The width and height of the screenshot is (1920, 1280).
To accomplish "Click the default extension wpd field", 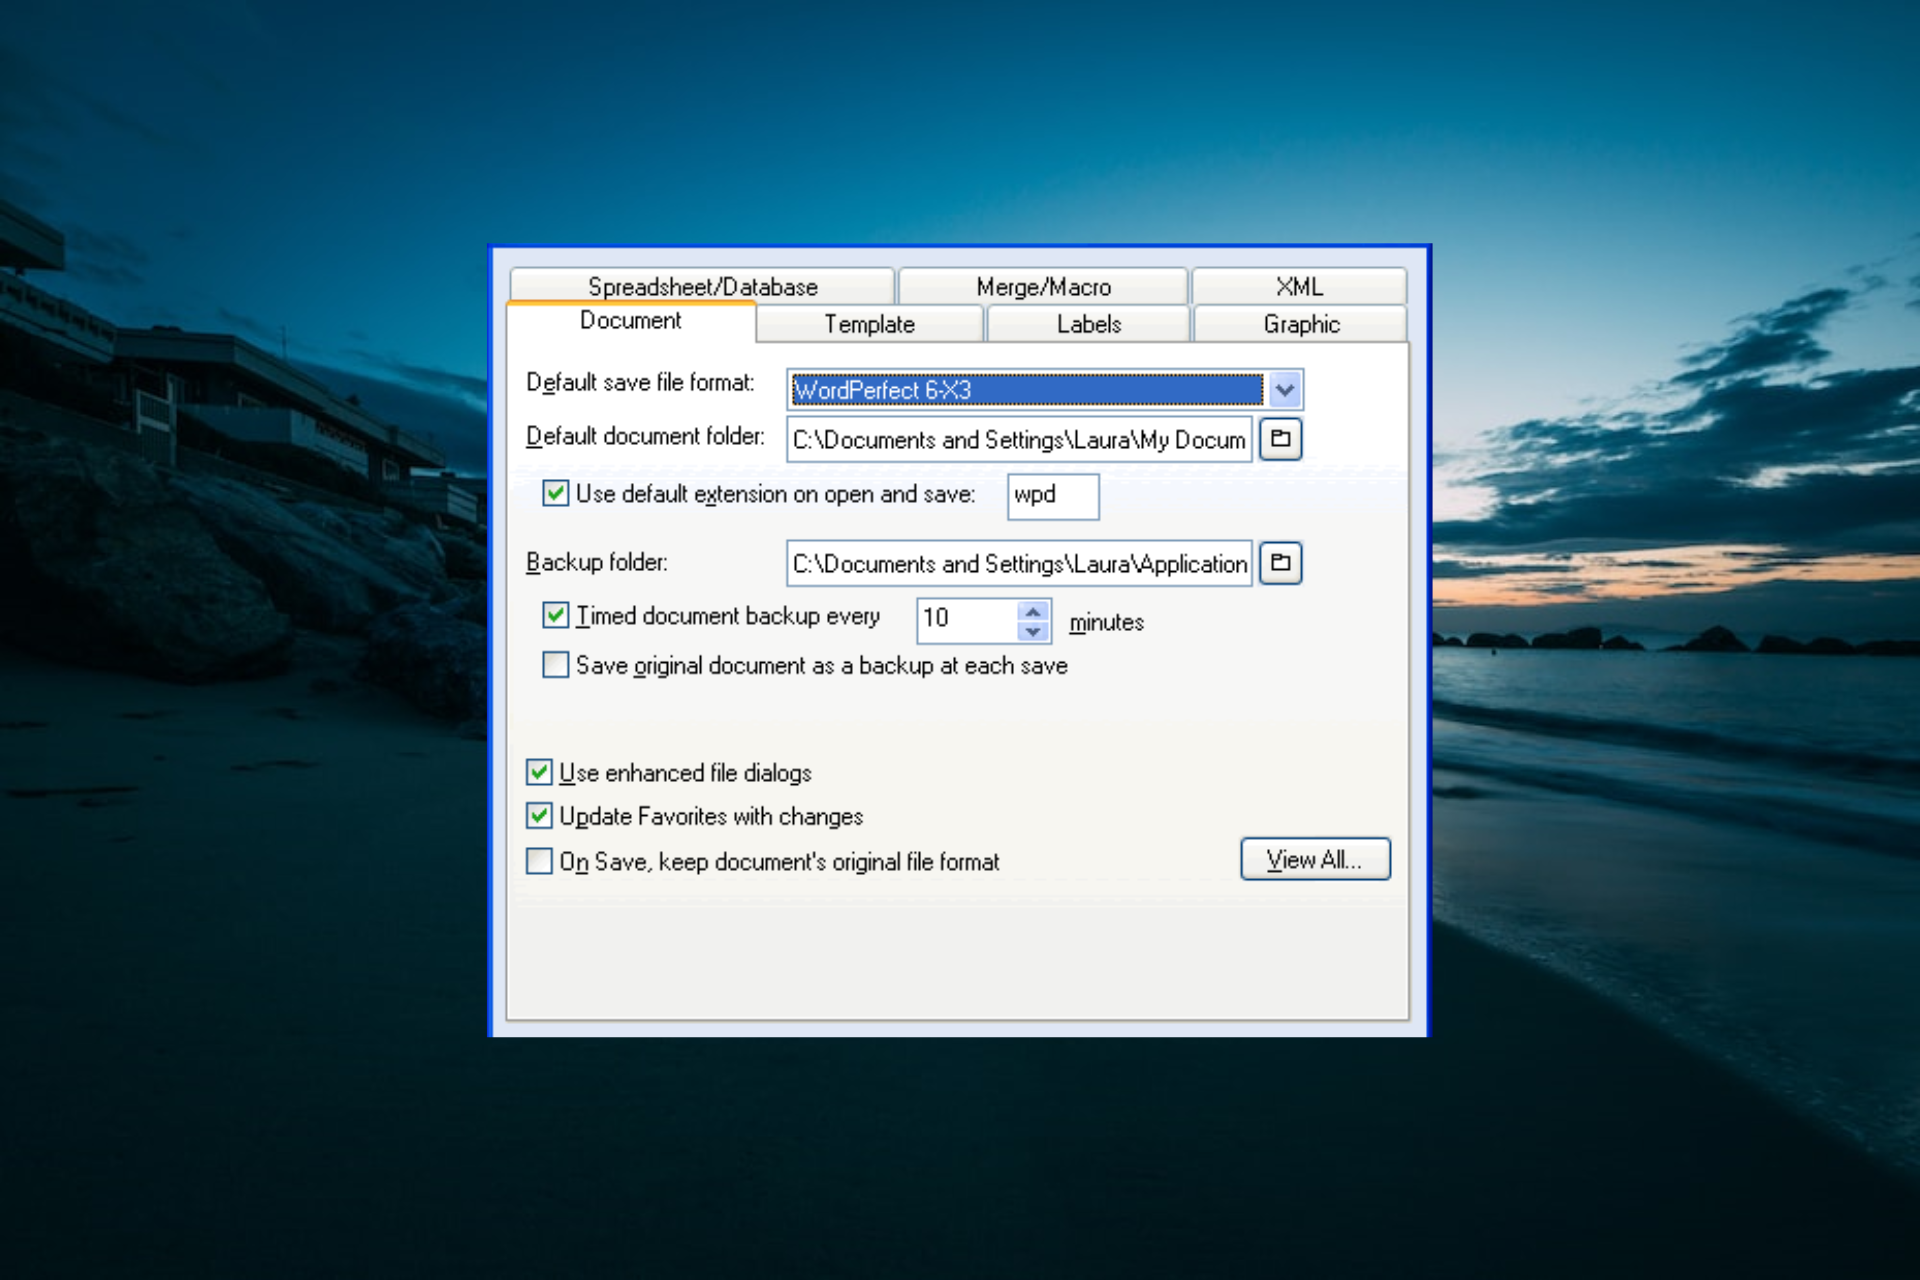I will click(1052, 496).
